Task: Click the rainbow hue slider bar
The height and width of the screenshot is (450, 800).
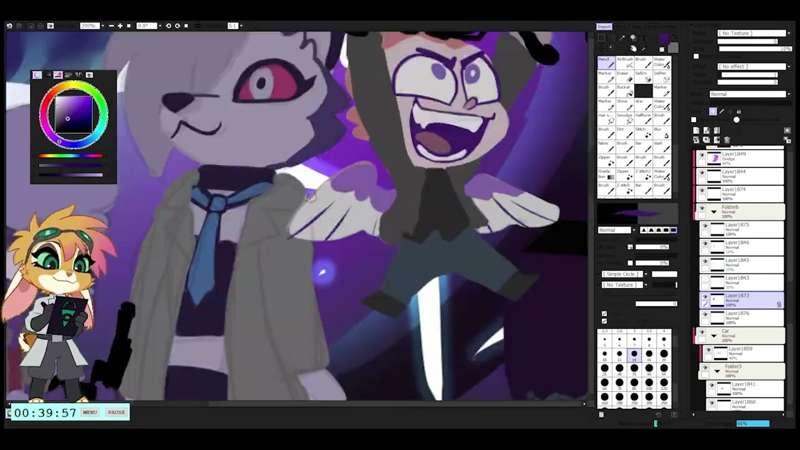Action: [71, 156]
